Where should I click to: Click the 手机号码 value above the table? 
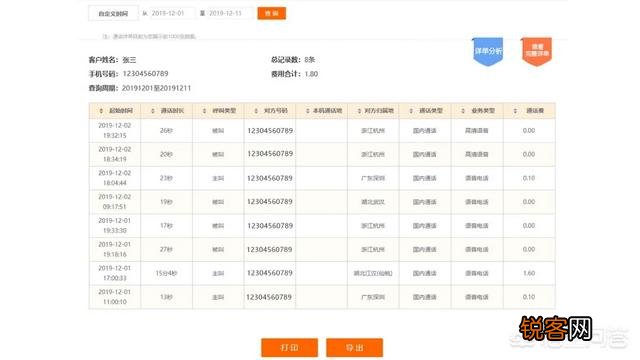coord(145,74)
